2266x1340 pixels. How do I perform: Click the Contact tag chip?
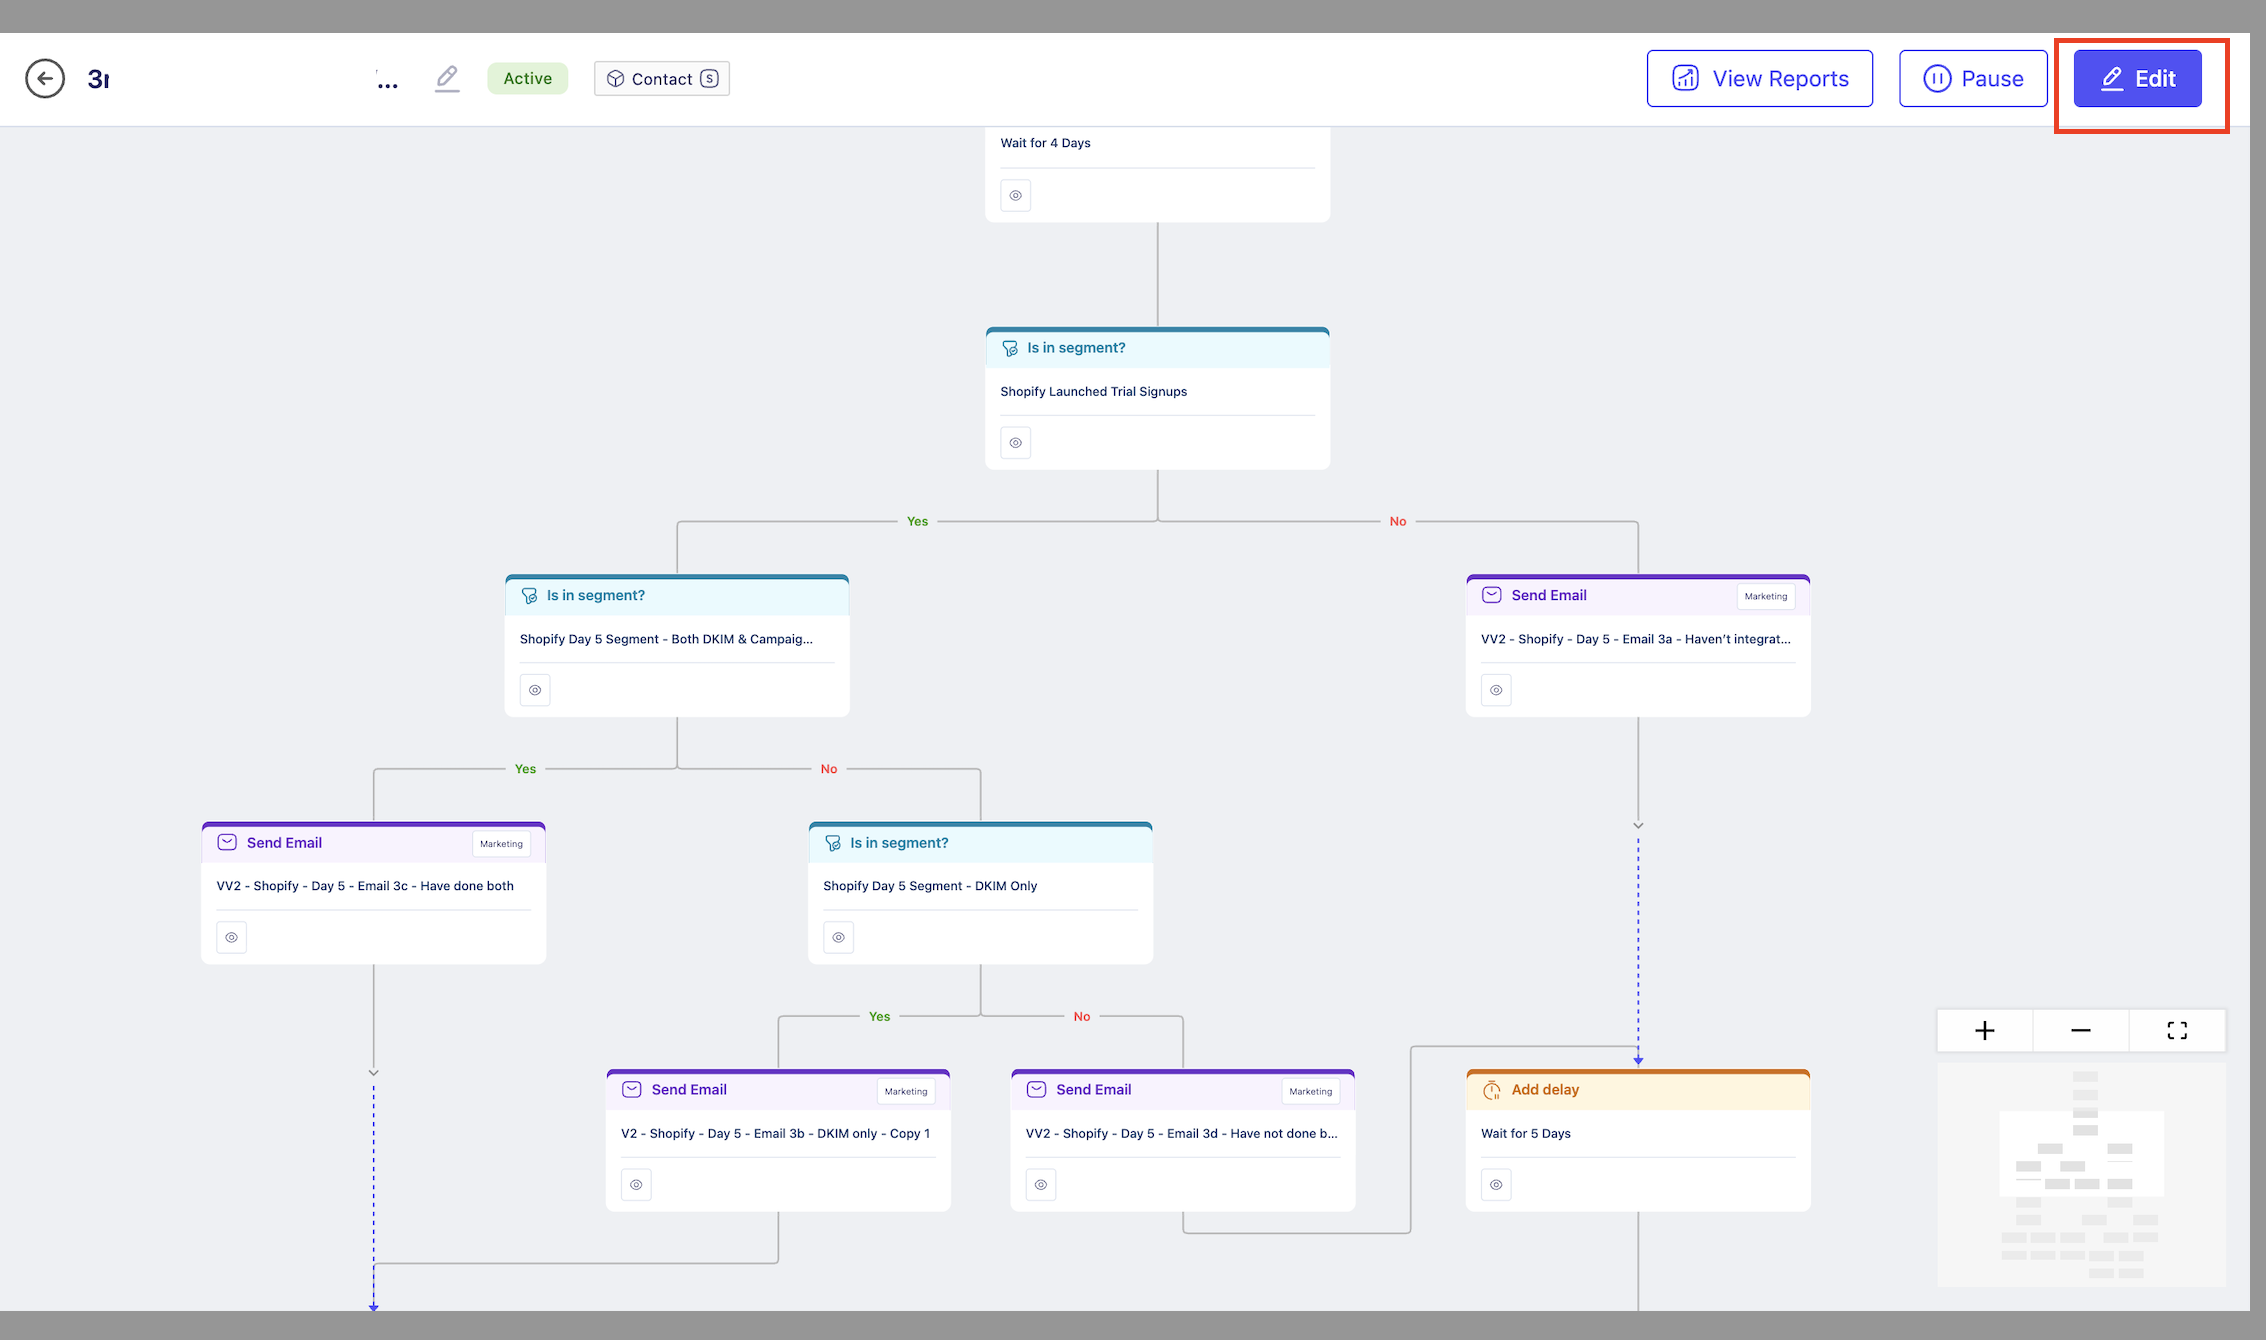point(662,79)
